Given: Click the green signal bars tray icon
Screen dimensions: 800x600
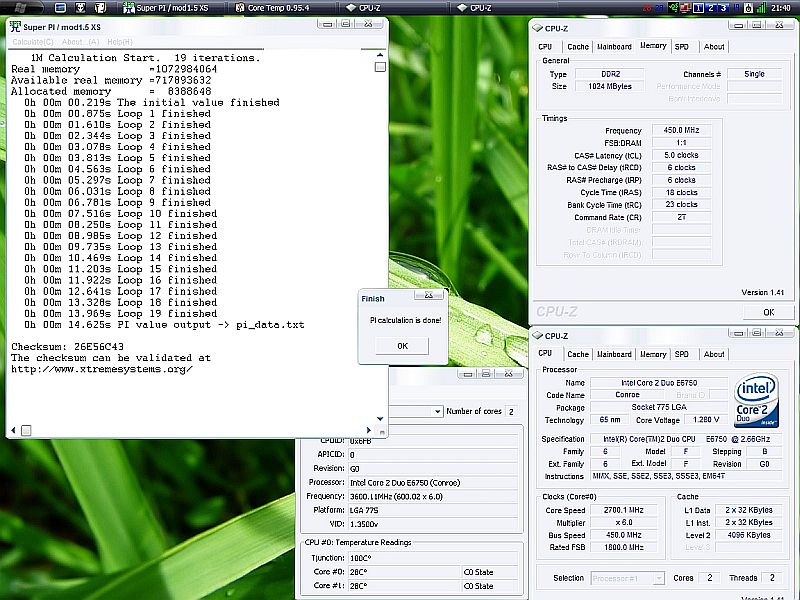Looking at the screenshot, I should [761, 8].
